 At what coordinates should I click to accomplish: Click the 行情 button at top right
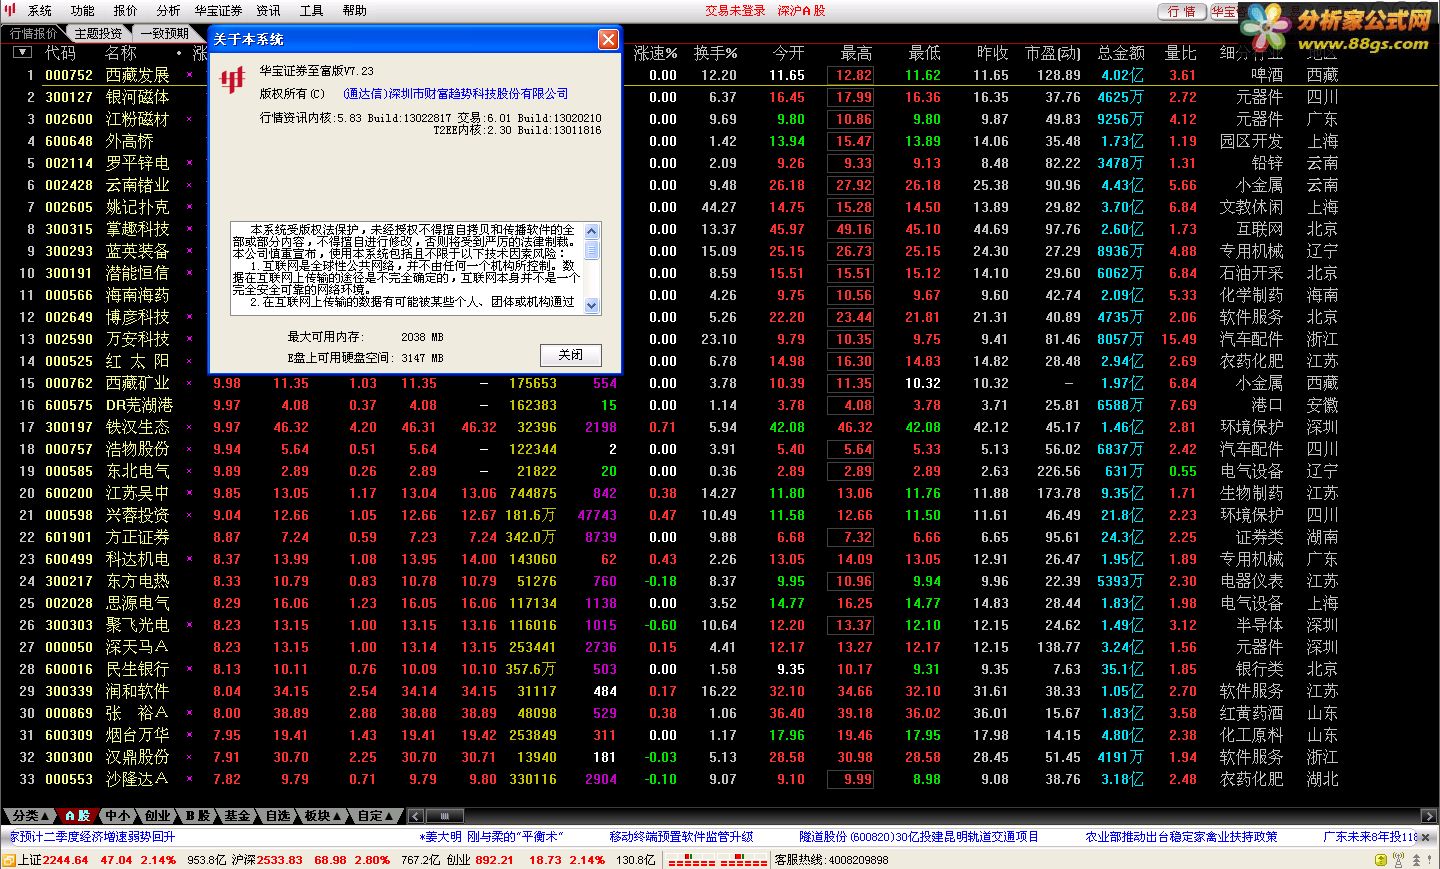point(1182,11)
